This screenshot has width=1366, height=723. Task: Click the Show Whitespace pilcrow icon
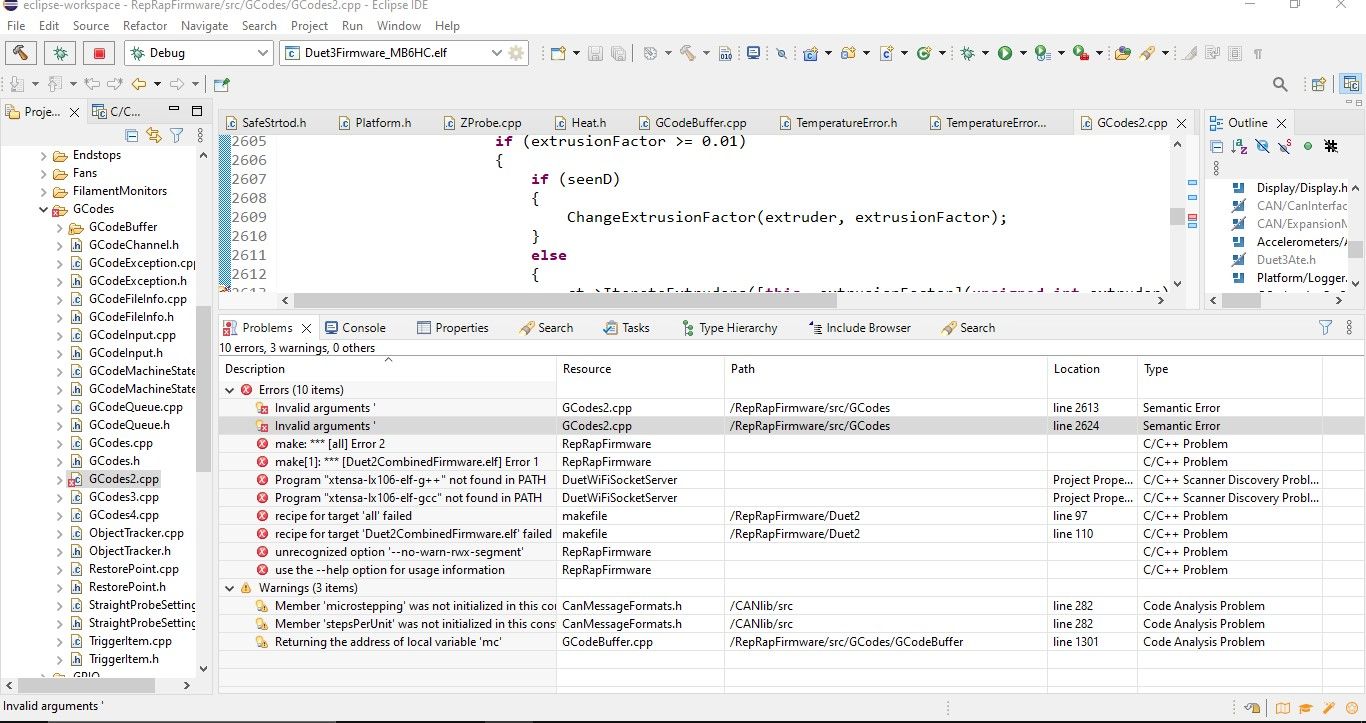1257,53
